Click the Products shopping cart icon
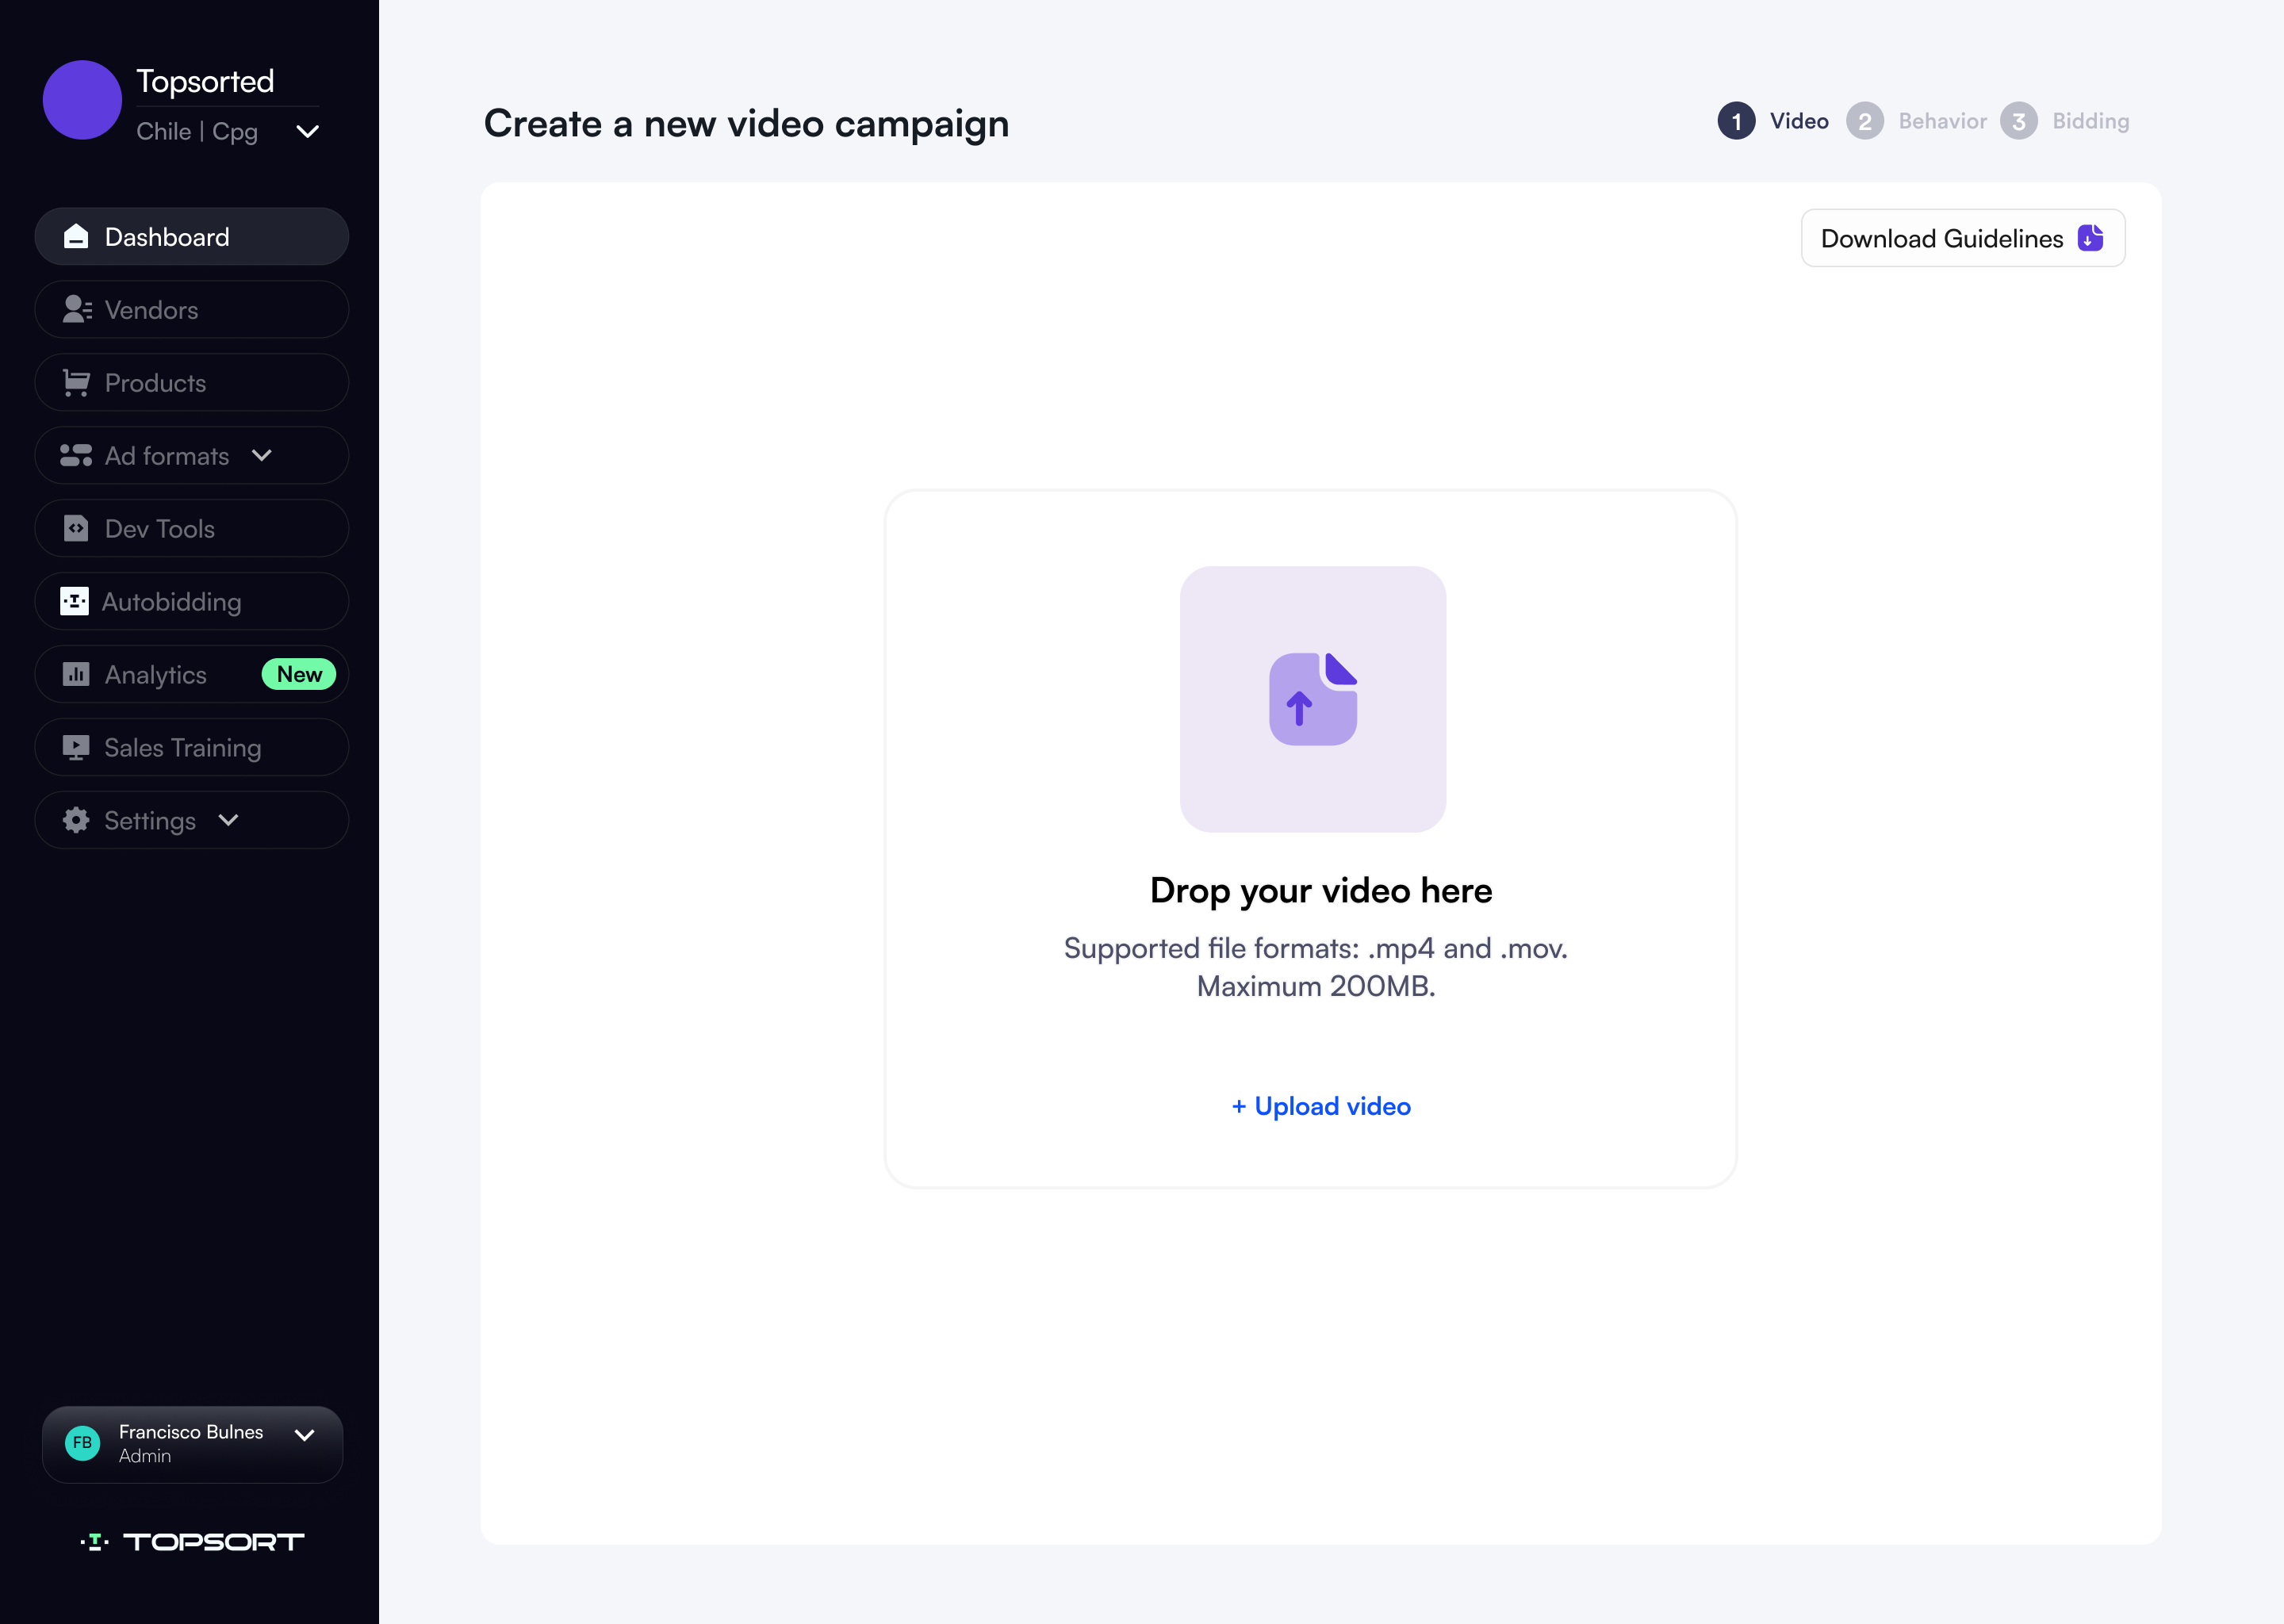This screenshot has width=2284, height=1624. point(76,383)
